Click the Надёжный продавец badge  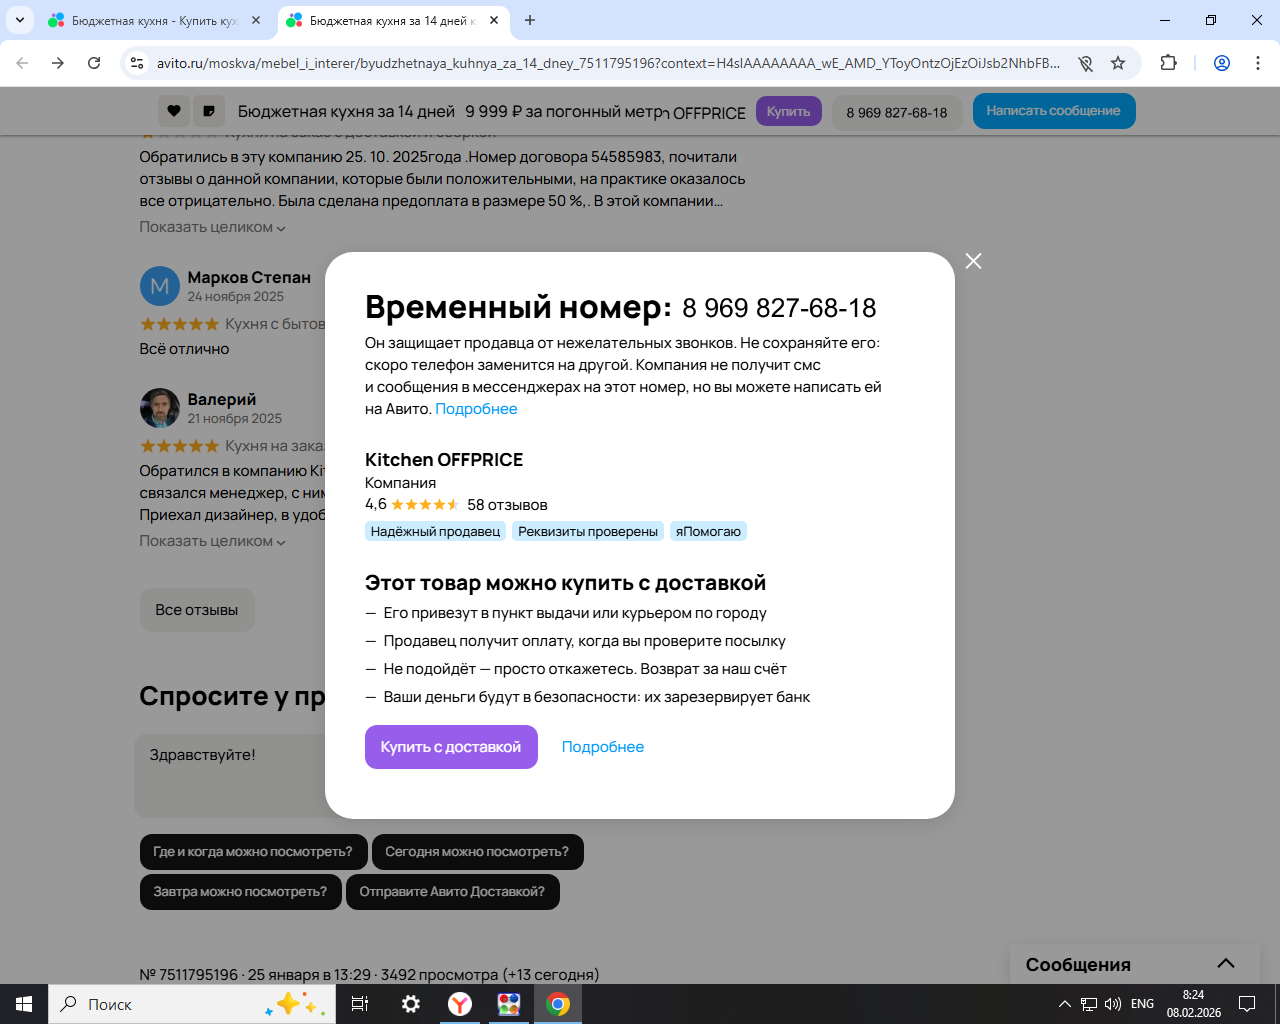(435, 531)
